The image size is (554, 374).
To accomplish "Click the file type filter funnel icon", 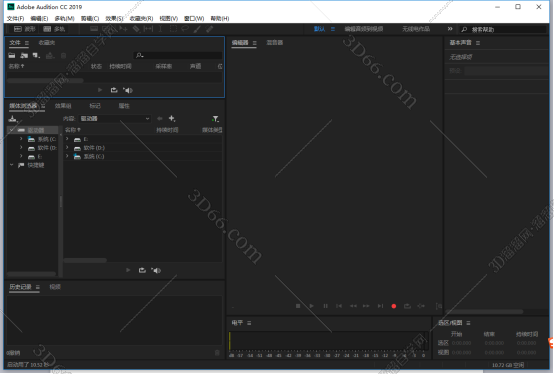I will tap(215, 119).
